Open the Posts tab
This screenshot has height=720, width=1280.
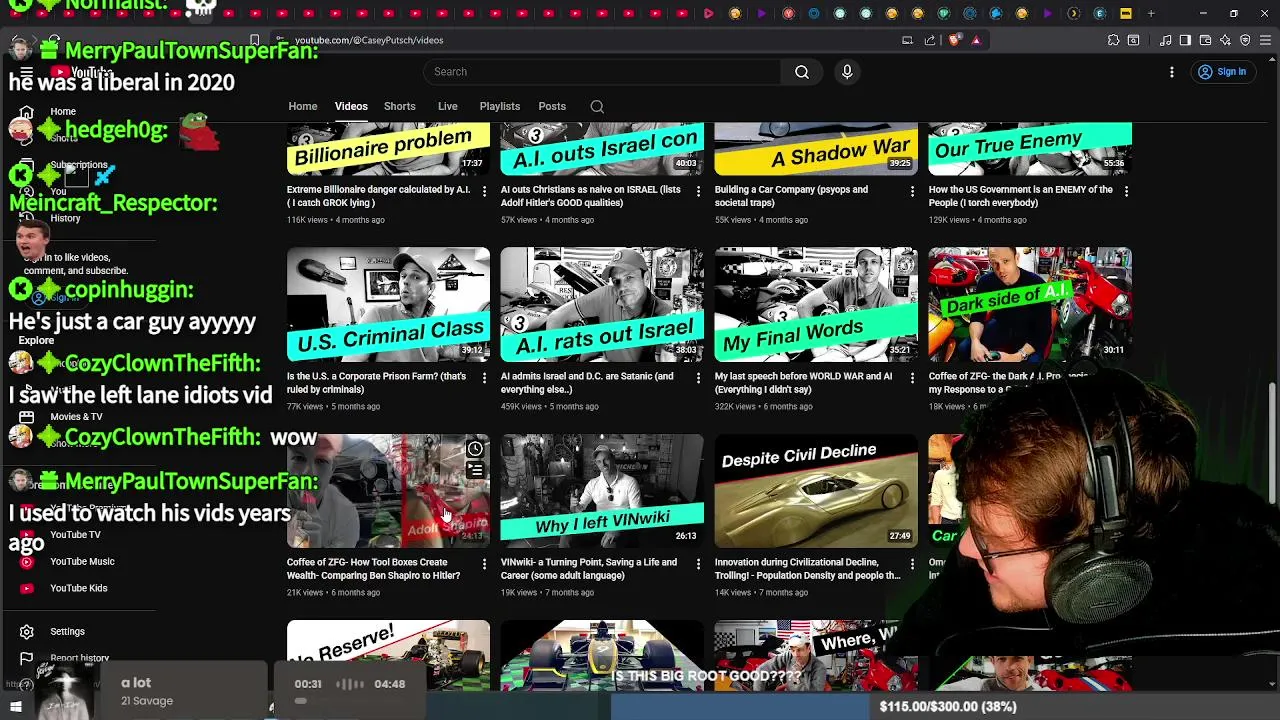(x=552, y=106)
